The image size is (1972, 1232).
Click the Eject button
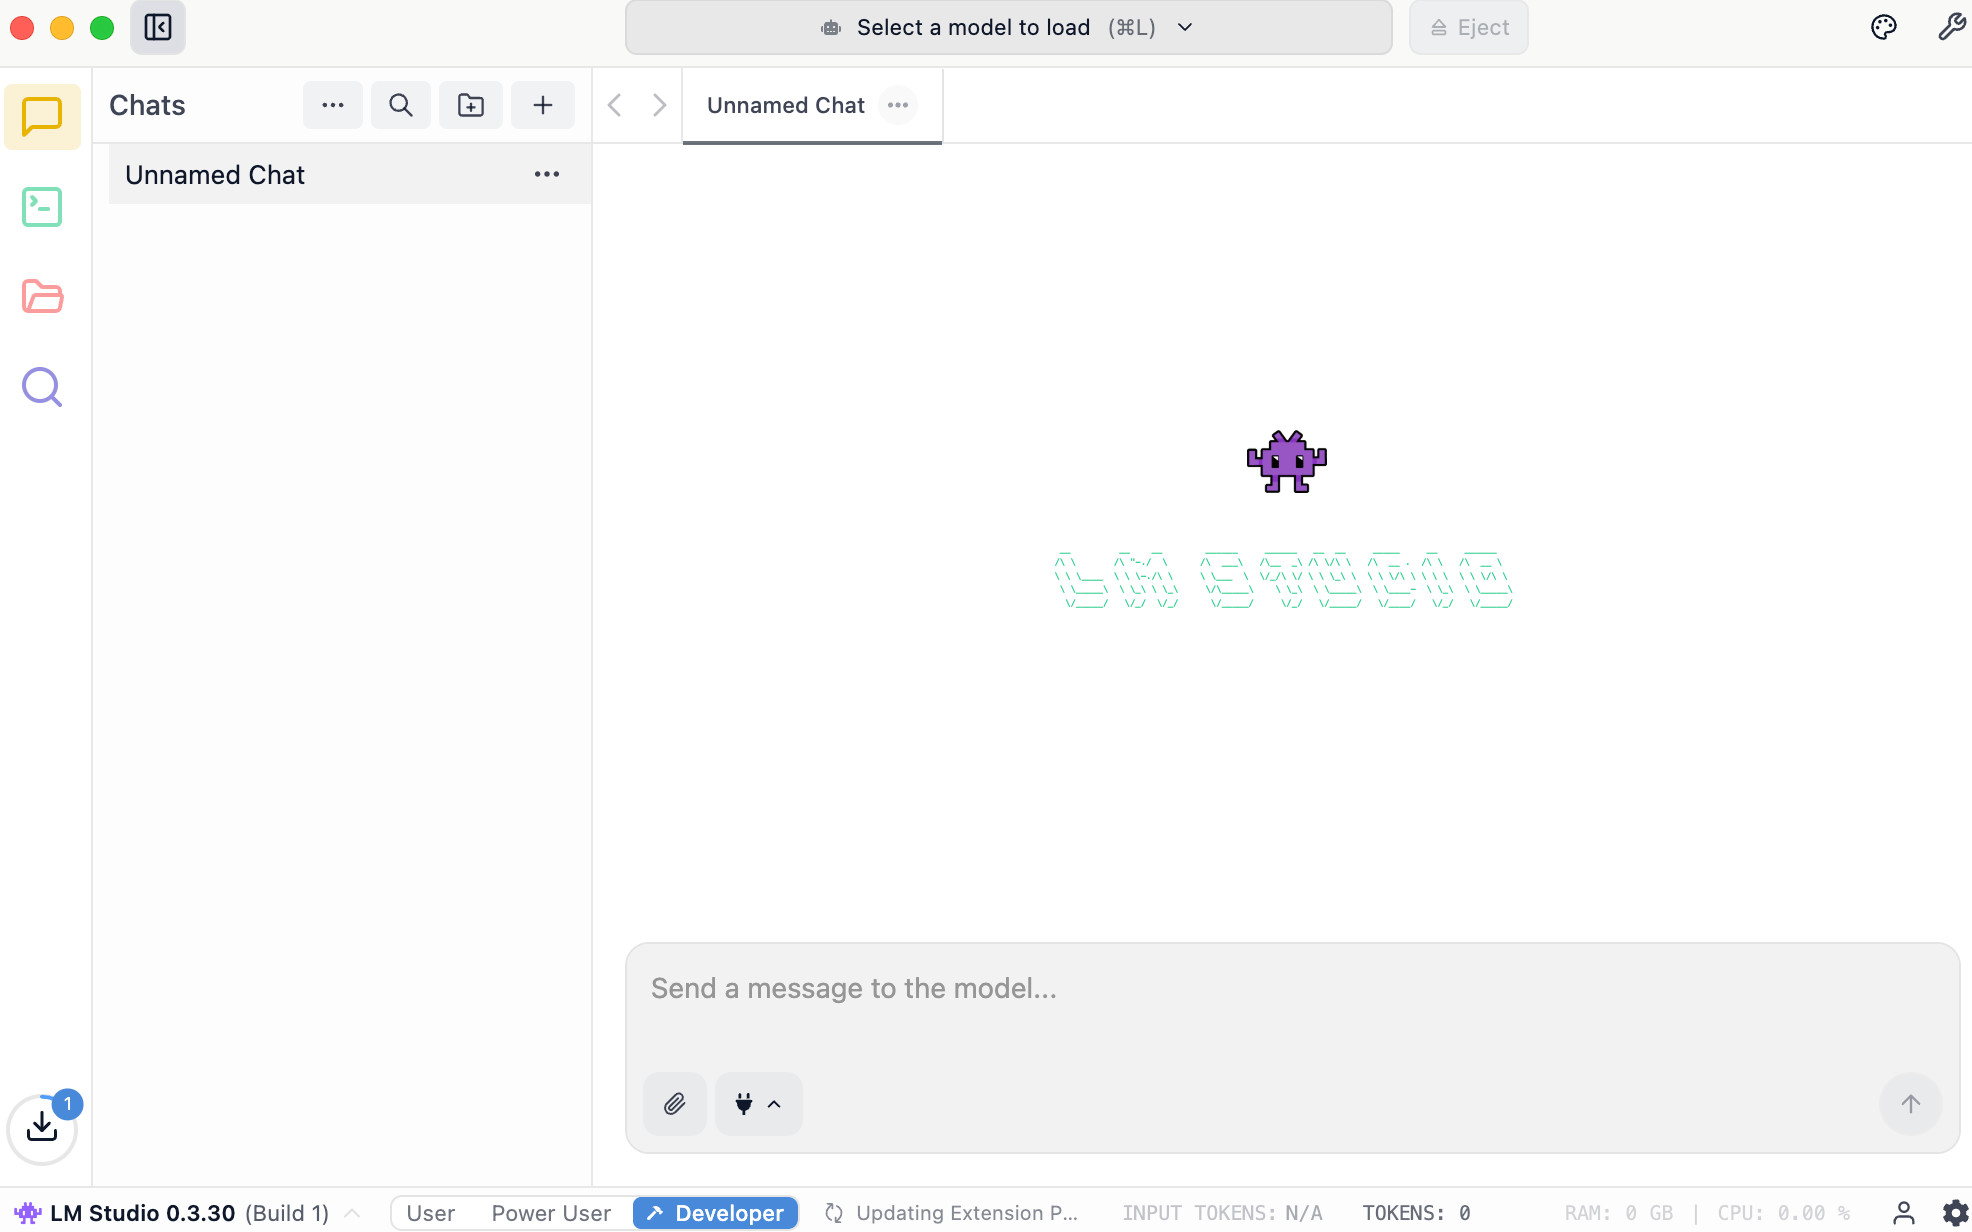(x=1469, y=27)
